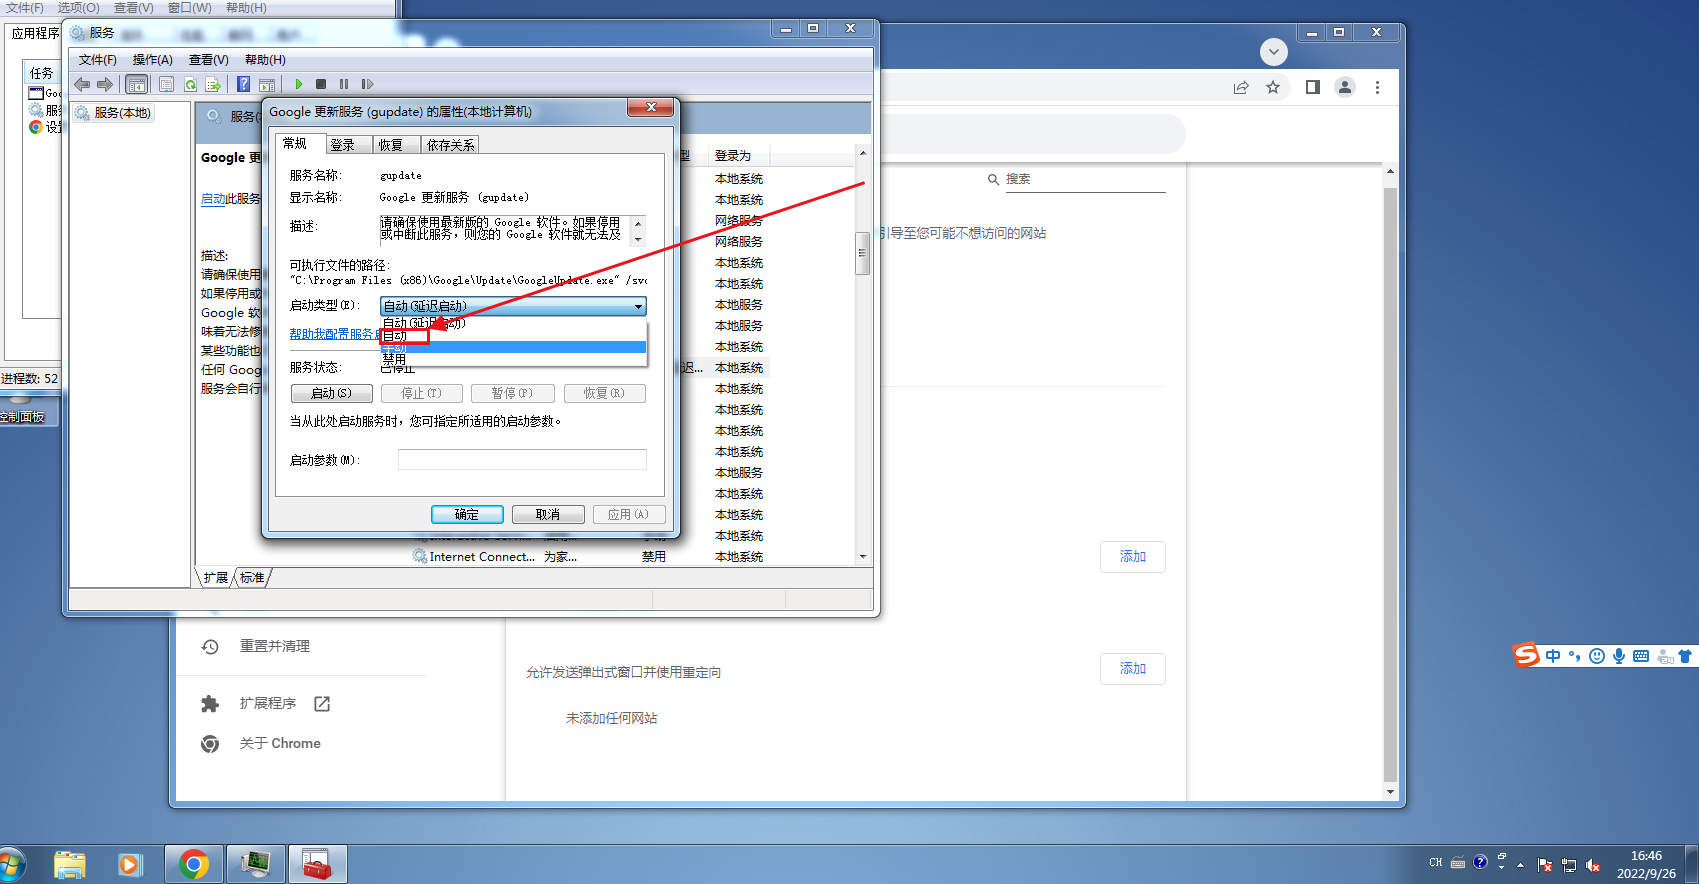
Task: Click the Back arrow in Services toolbar
Action: pos(82,85)
